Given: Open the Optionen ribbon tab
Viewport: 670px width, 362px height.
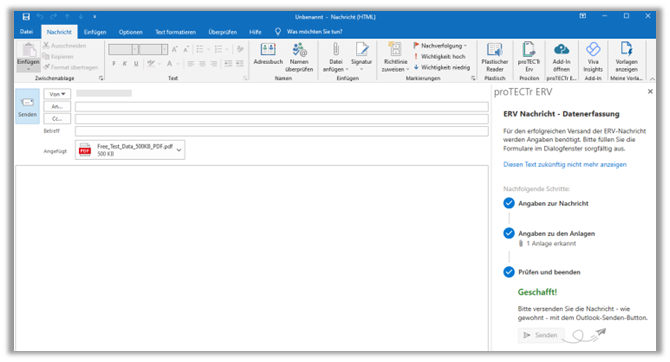Looking at the screenshot, I should click(x=131, y=32).
